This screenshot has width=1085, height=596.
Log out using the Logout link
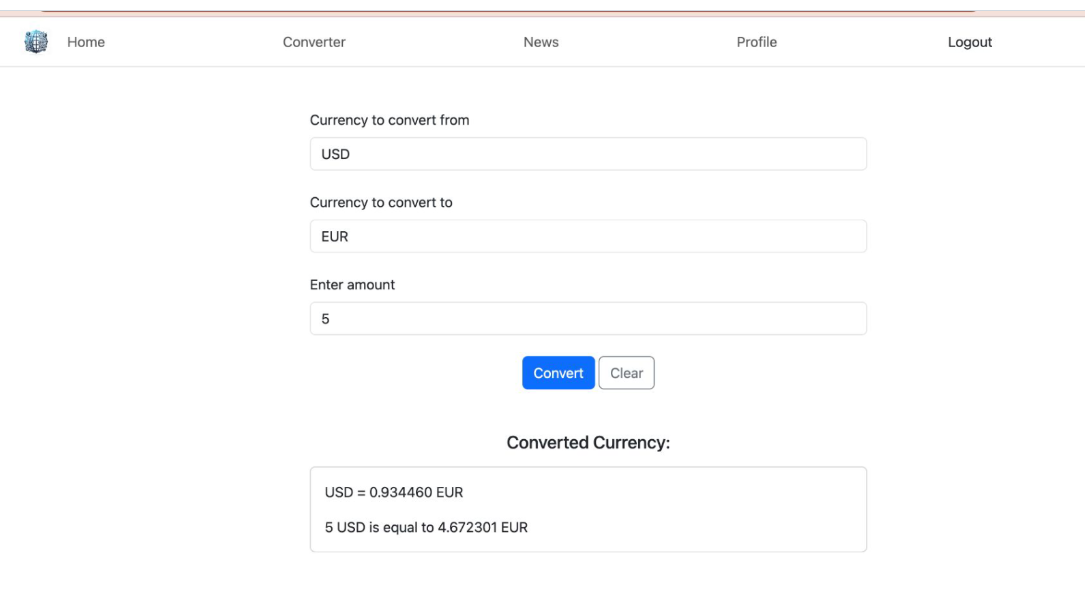coord(969,42)
